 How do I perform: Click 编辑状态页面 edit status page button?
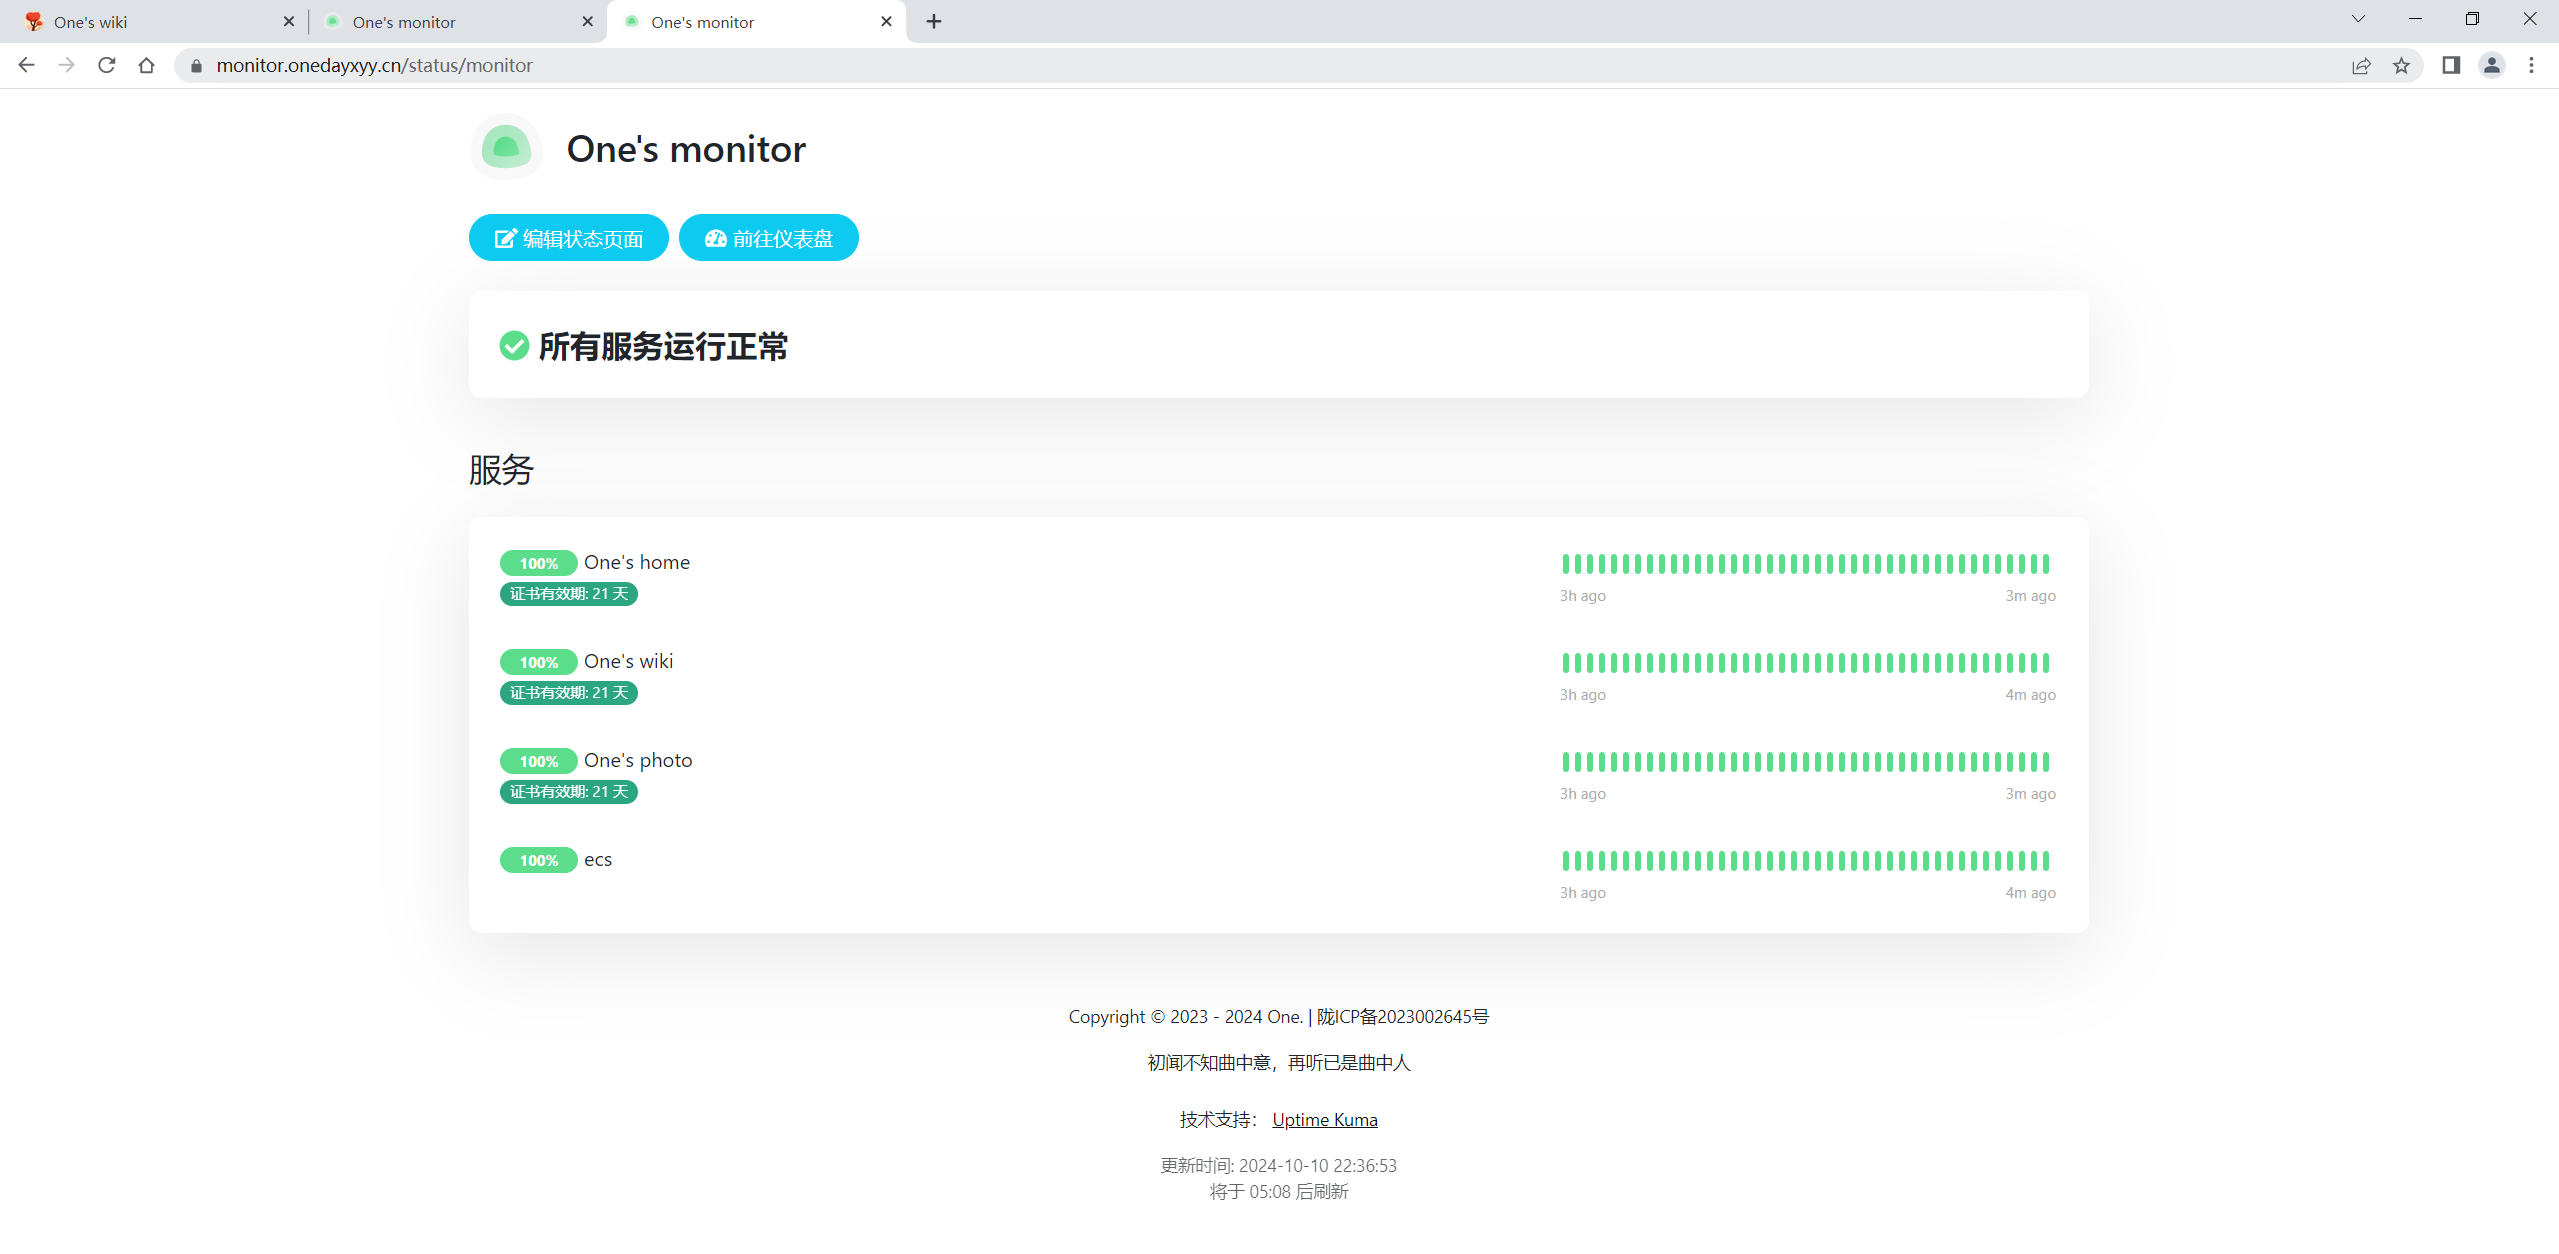(x=568, y=238)
